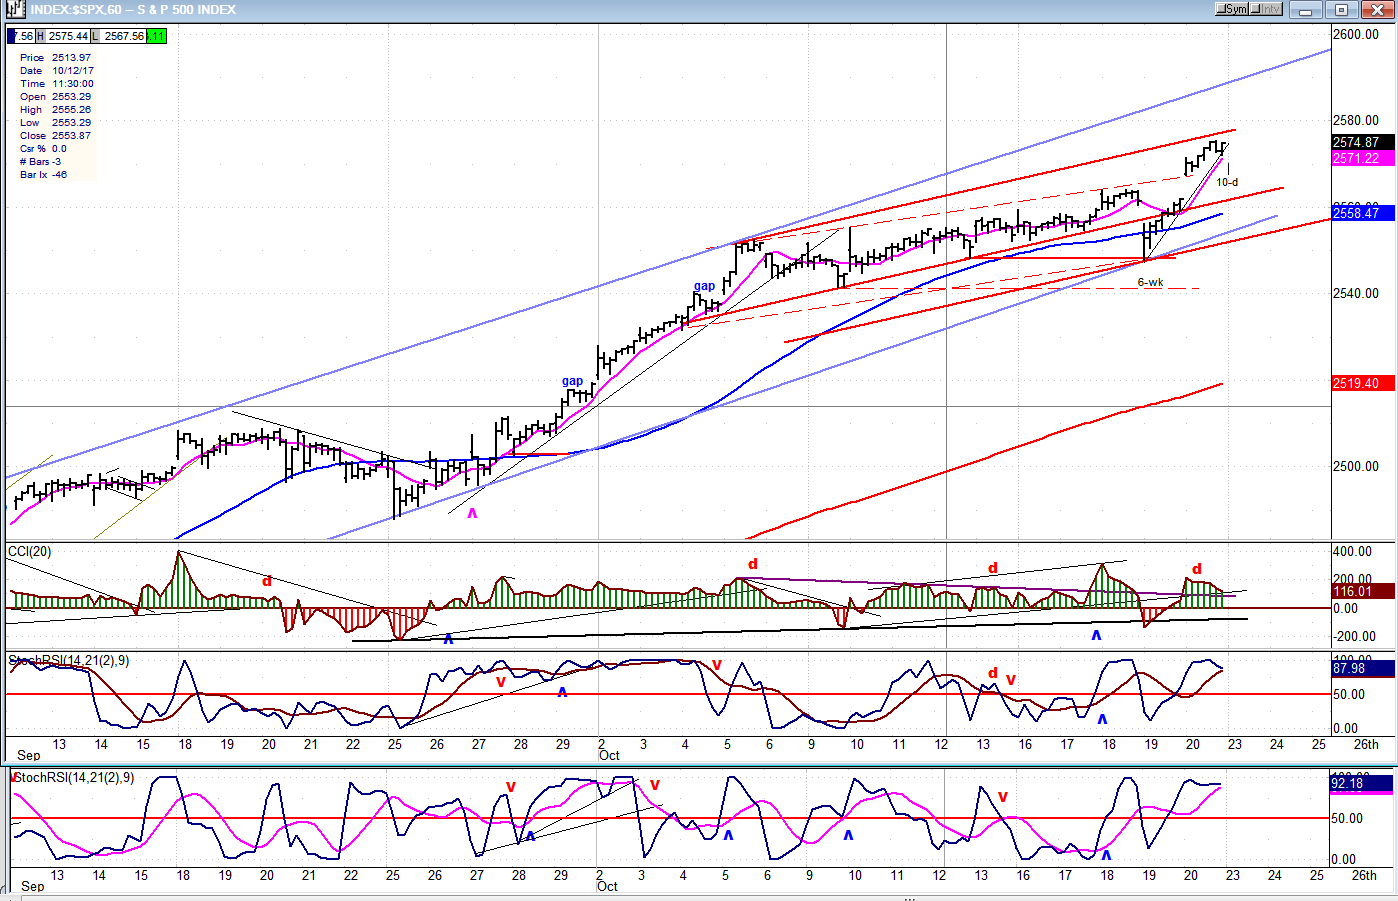Click the CCI value 116.01 label
This screenshot has width=1398, height=901.
pos(1361,592)
